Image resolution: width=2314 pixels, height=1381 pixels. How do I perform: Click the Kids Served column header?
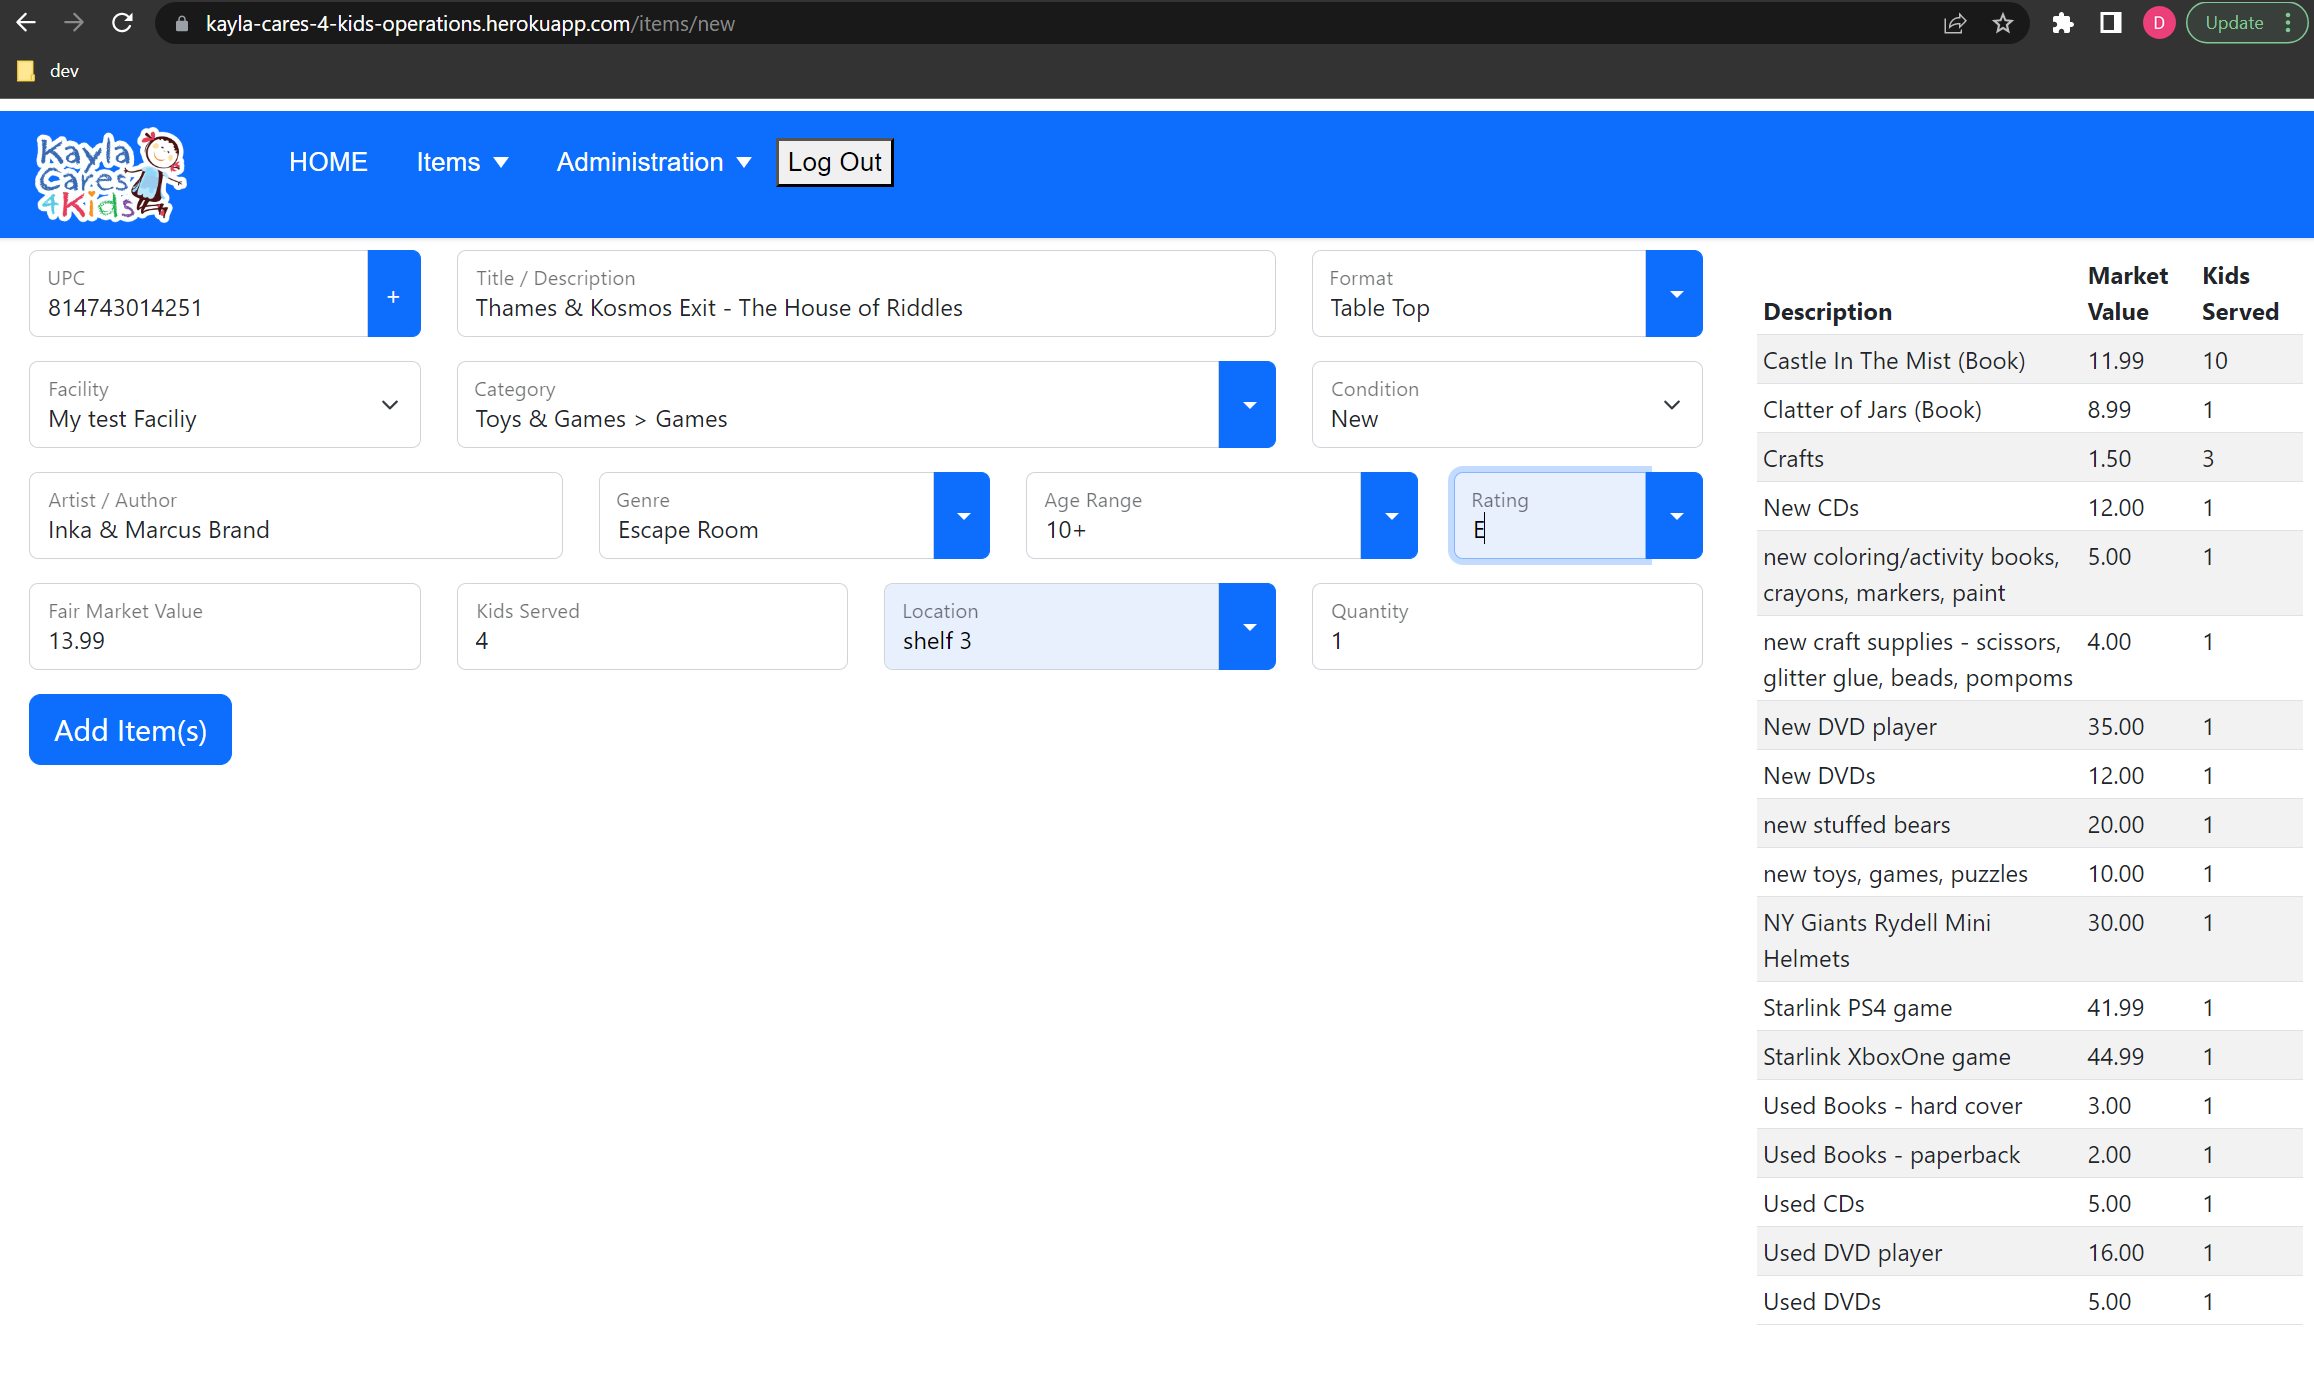pyautogui.click(x=2240, y=293)
